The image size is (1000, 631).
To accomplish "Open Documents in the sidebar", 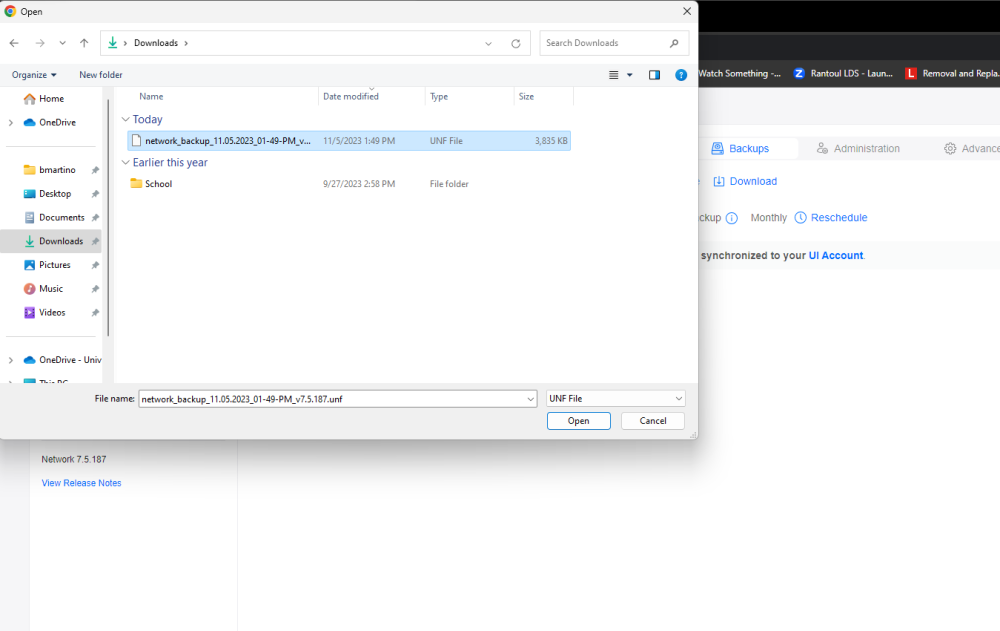I will (61, 218).
